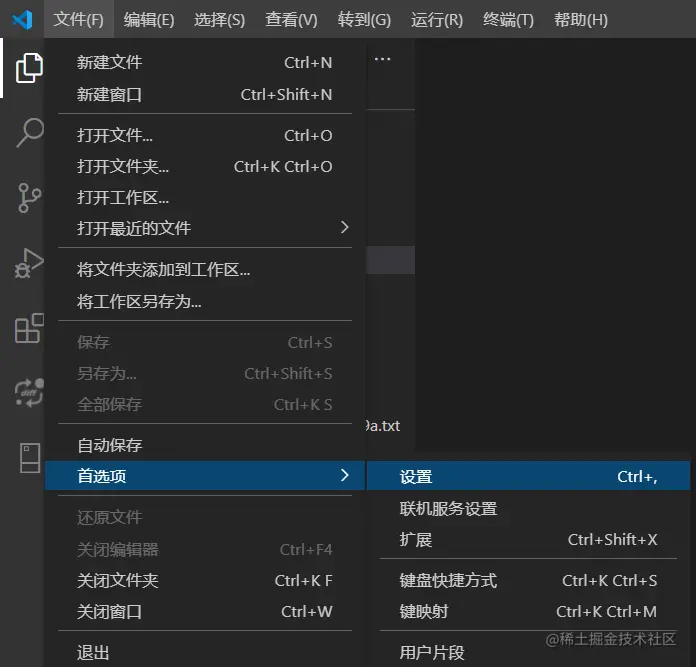Viewport: 696px width, 667px height.
Task: Open 联机服务设置 in submenu
Action: (x=528, y=509)
